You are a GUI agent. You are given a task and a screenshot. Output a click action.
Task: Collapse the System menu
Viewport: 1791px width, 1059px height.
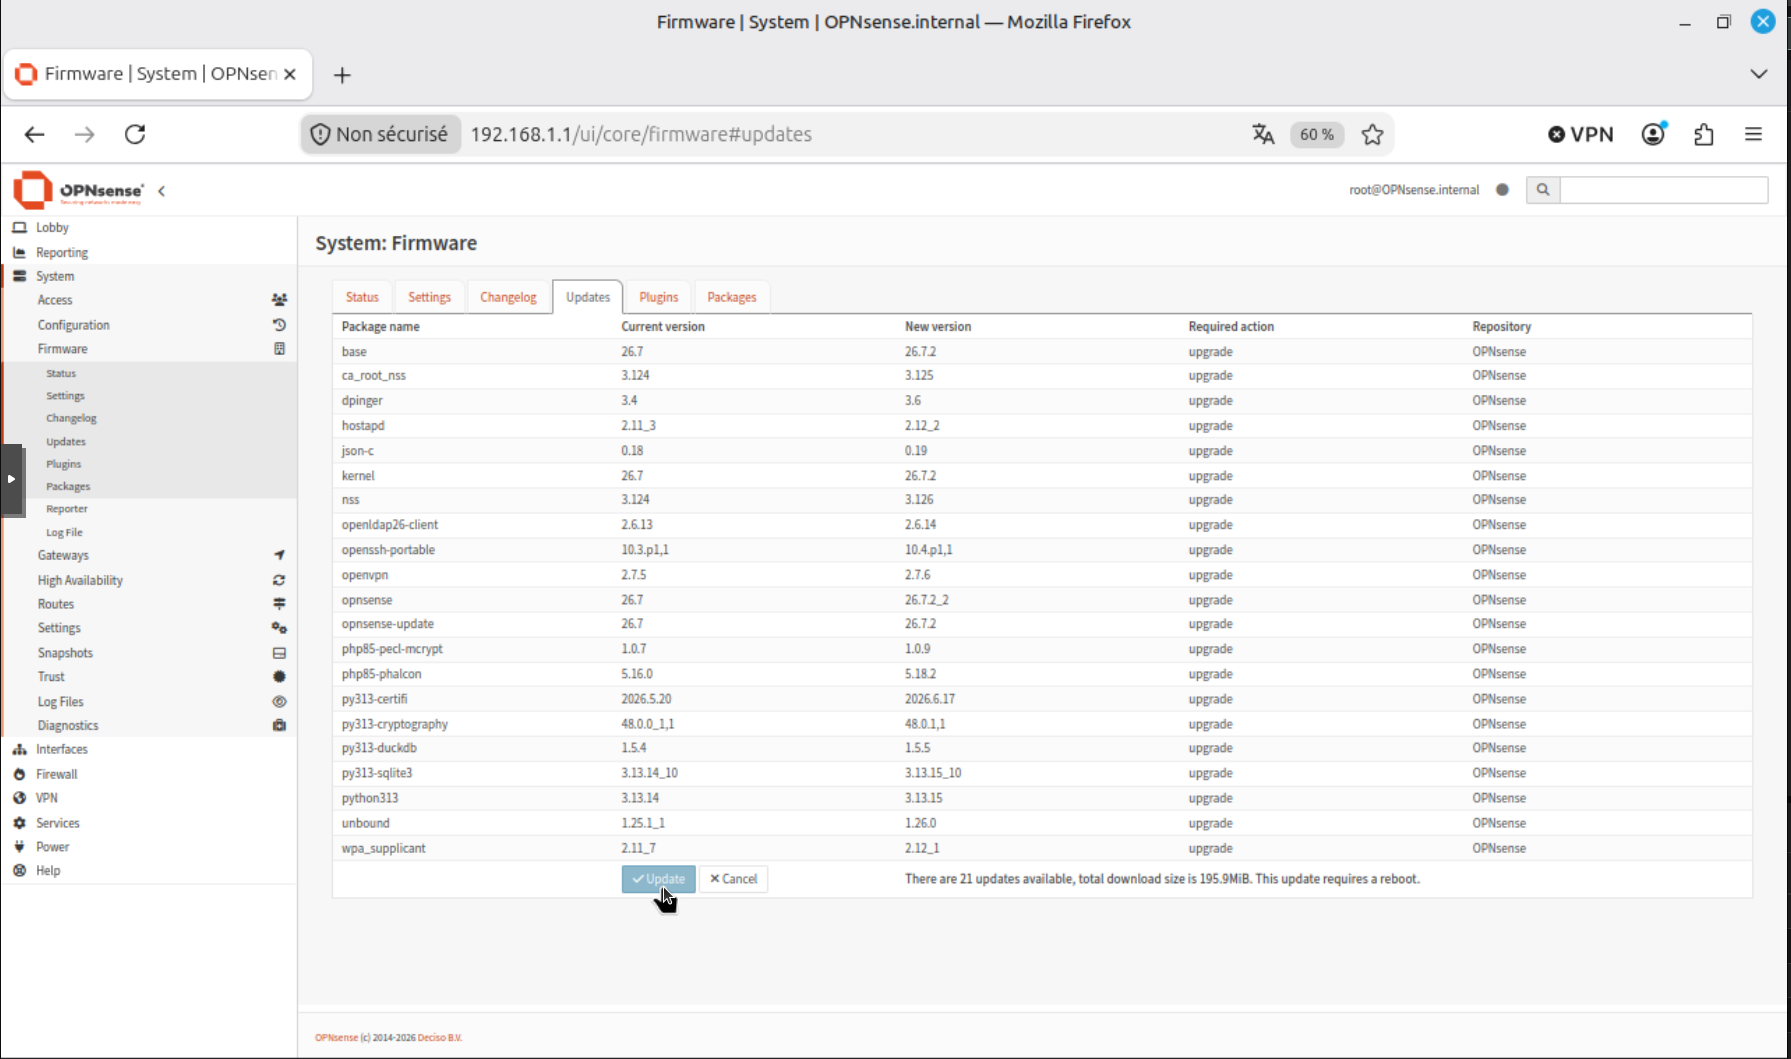pos(55,277)
